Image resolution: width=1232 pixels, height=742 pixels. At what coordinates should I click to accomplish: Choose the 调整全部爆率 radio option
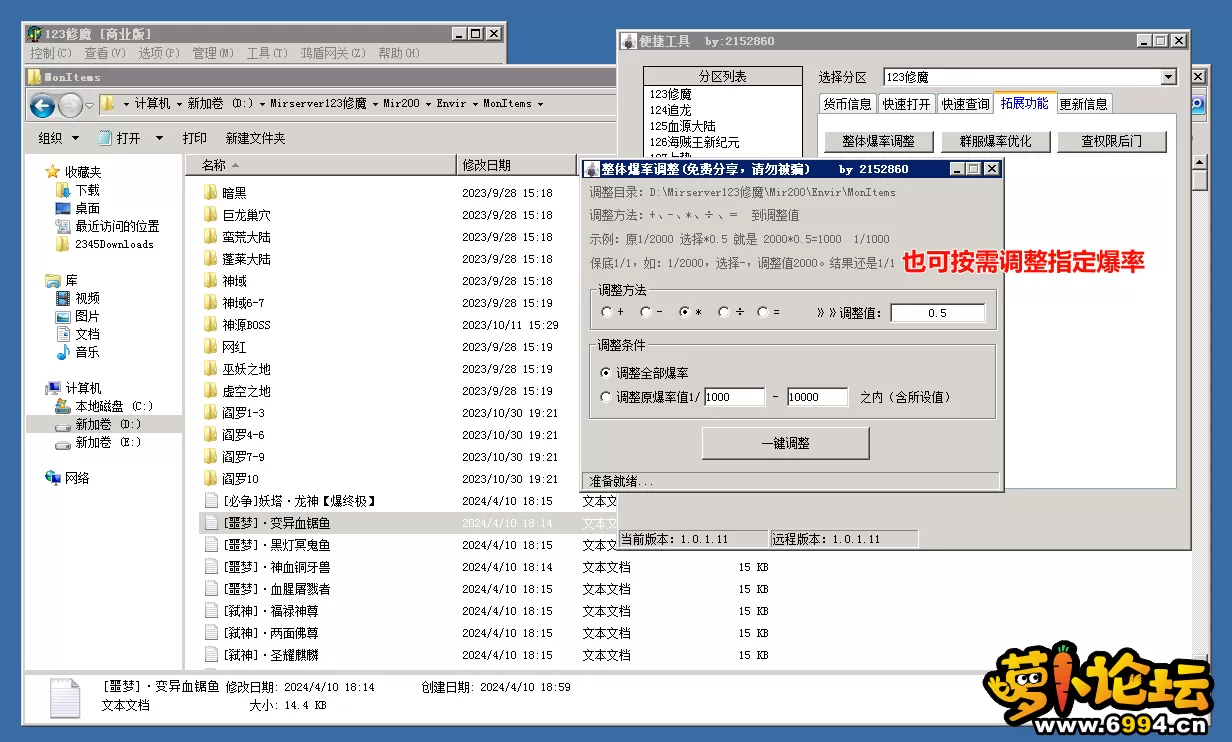tap(606, 373)
